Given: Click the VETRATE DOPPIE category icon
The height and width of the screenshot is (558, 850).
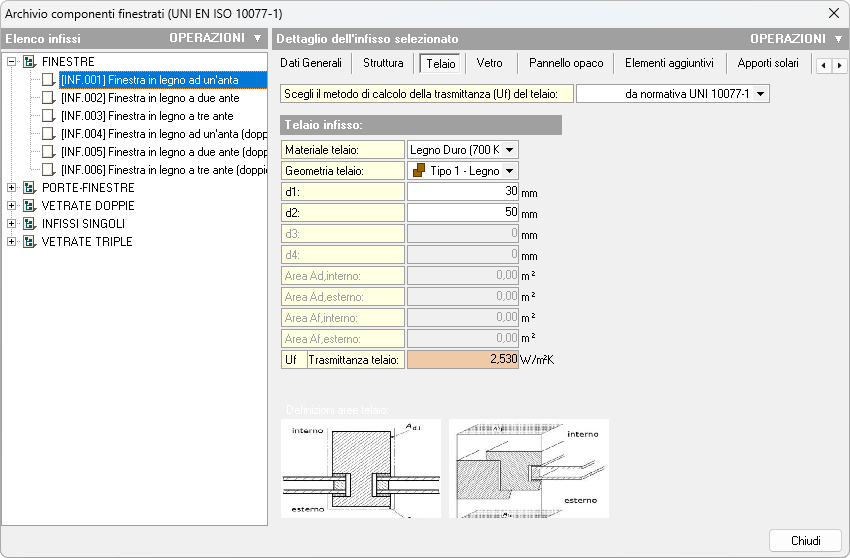Looking at the screenshot, I should [29, 206].
